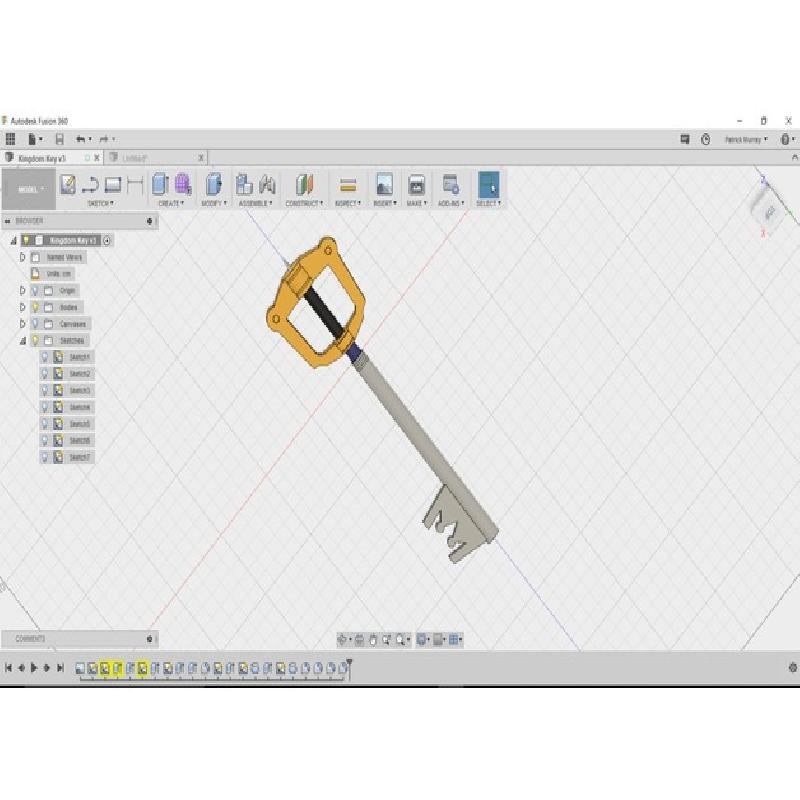Viewport: 800px width, 800px height.
Task: Open the CONSTRUCT menu
Action: point(304,204)
